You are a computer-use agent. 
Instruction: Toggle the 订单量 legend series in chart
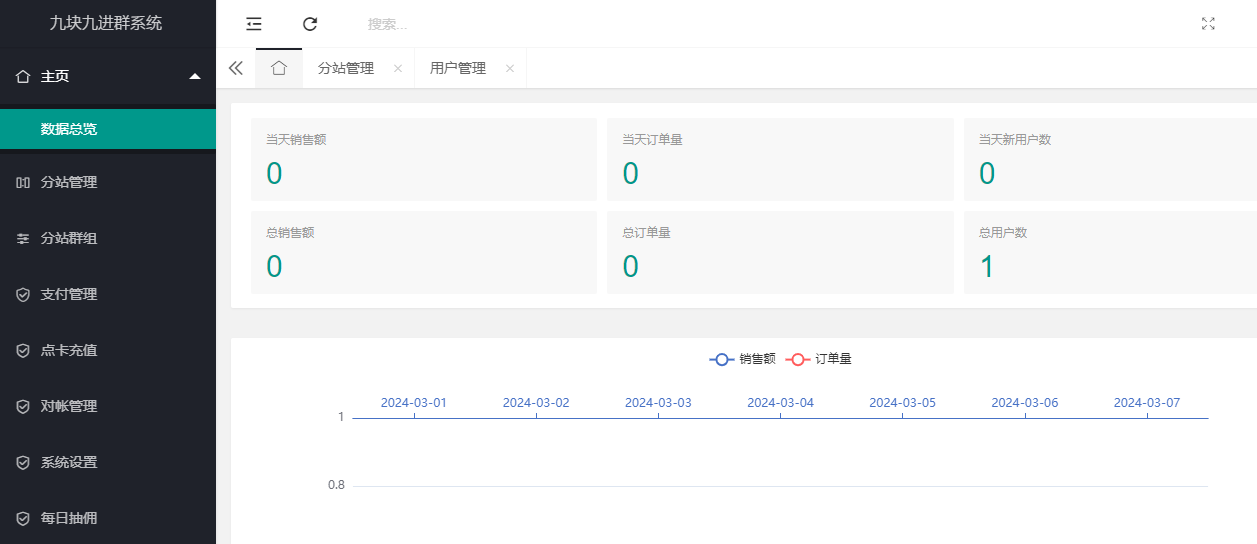click(818, 359)
